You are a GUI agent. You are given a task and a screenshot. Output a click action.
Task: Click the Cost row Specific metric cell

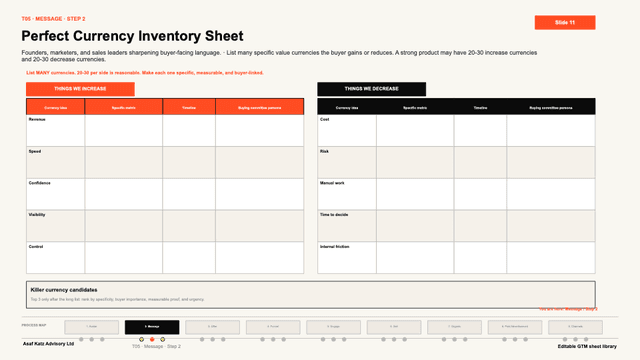(415, 131)
